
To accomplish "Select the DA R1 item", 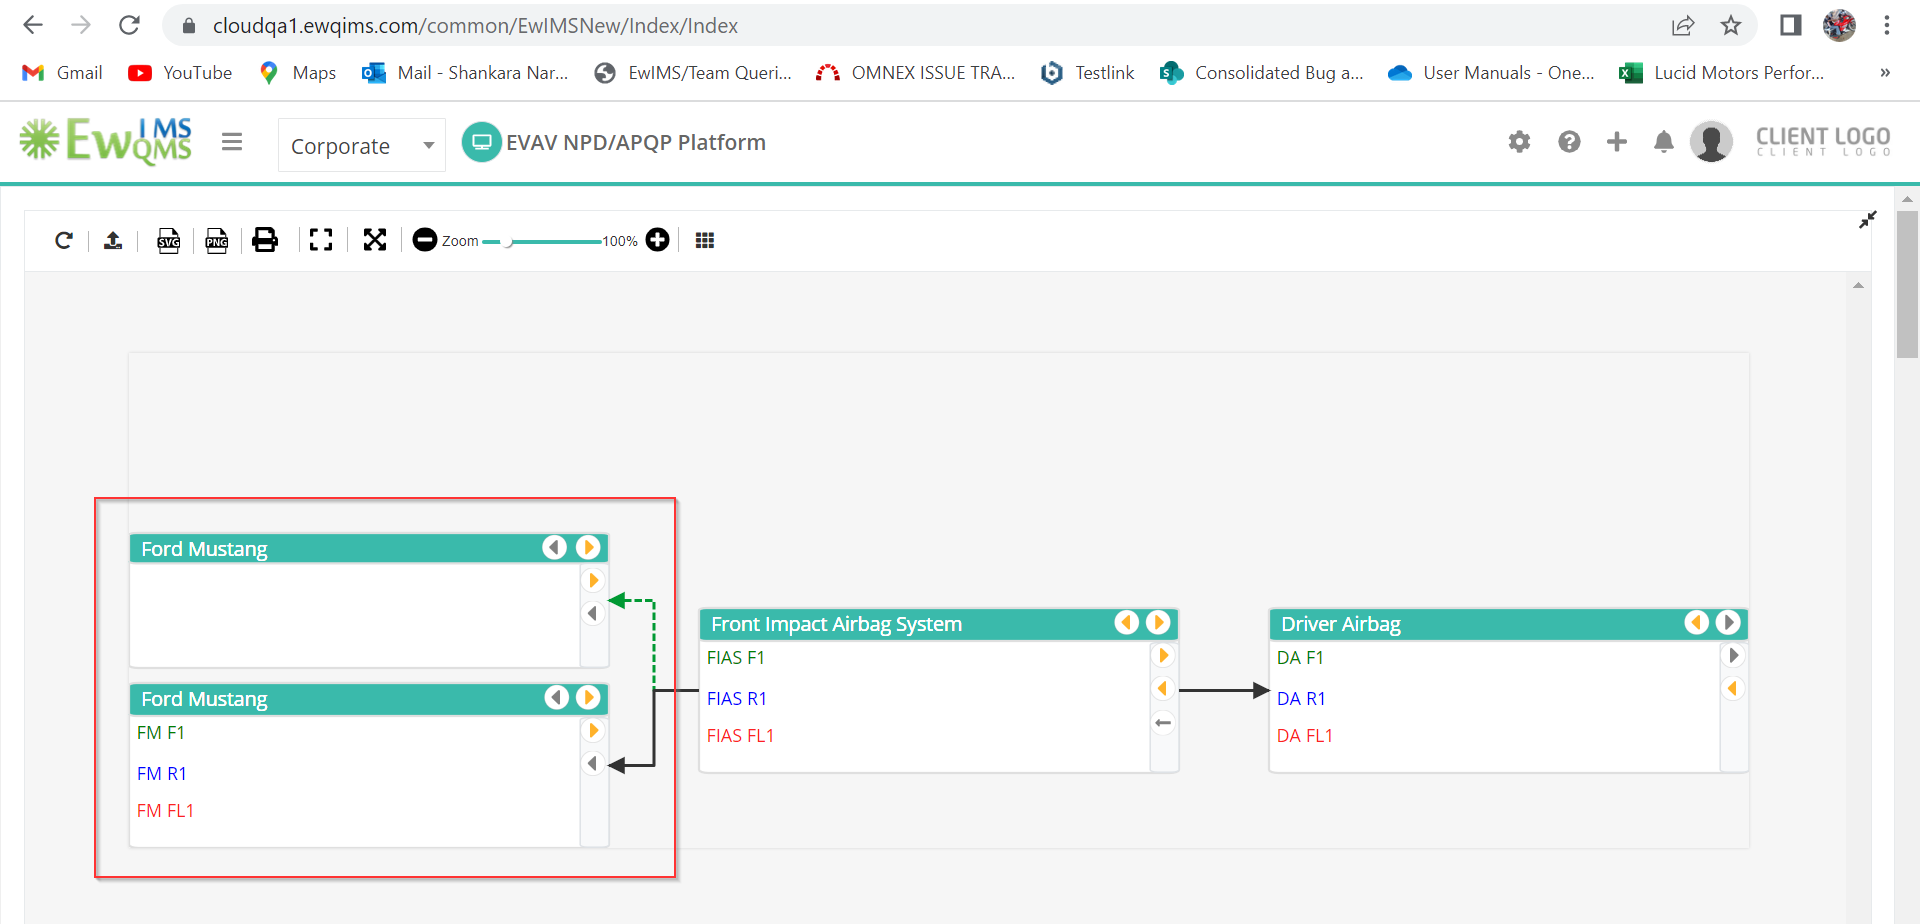I will tap(1301, 699).
